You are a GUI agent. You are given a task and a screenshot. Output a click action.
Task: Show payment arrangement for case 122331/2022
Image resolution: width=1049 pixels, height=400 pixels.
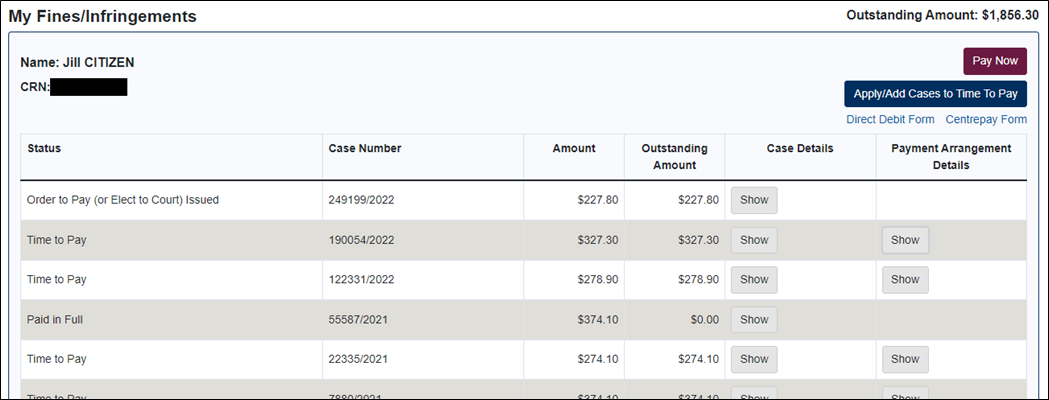905,280
